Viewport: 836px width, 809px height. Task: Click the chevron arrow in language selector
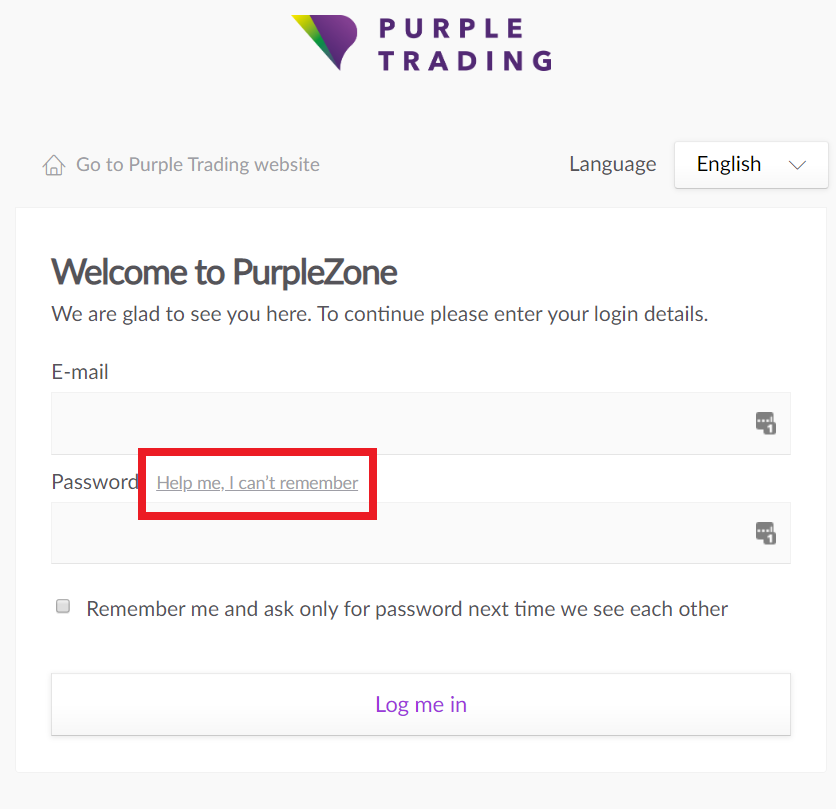(797, 165)
